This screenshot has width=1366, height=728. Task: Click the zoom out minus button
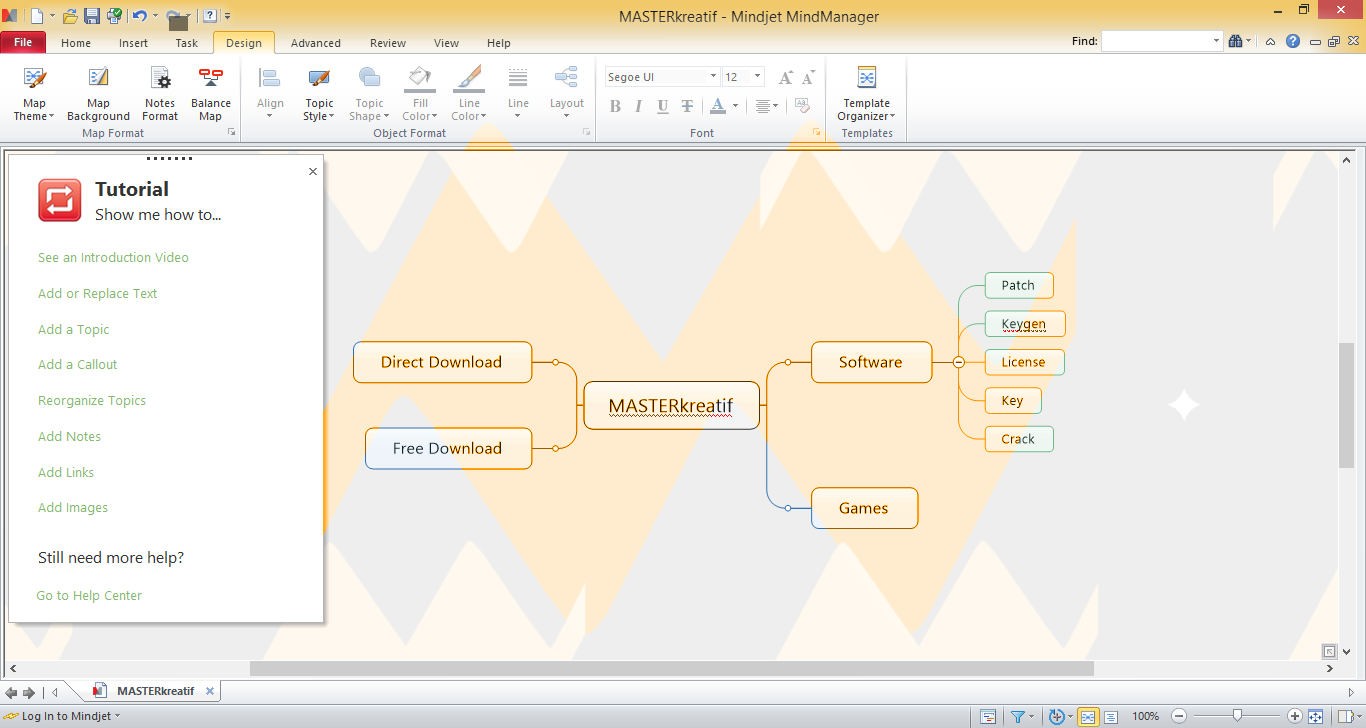point(1179,716)
